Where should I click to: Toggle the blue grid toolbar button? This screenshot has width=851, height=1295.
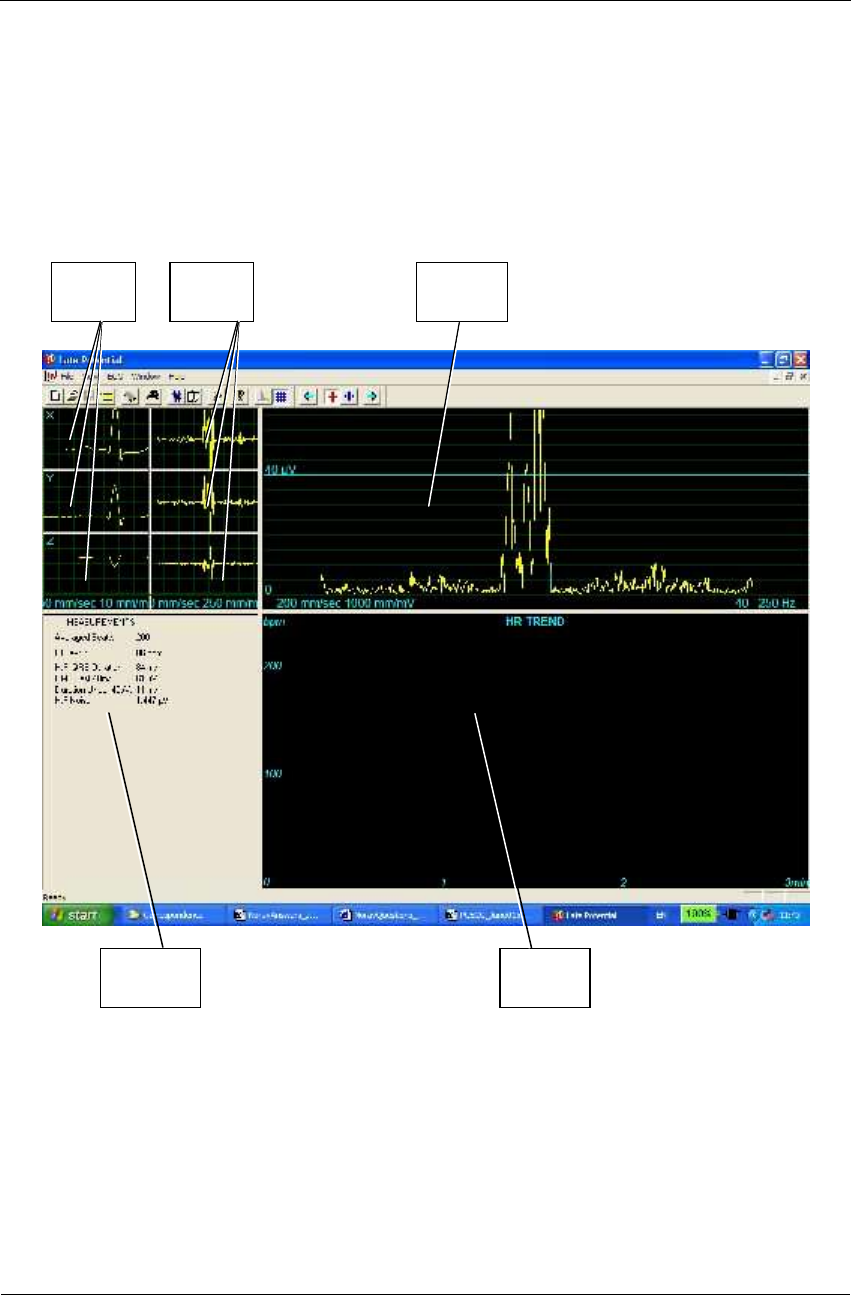pos(281,396)
